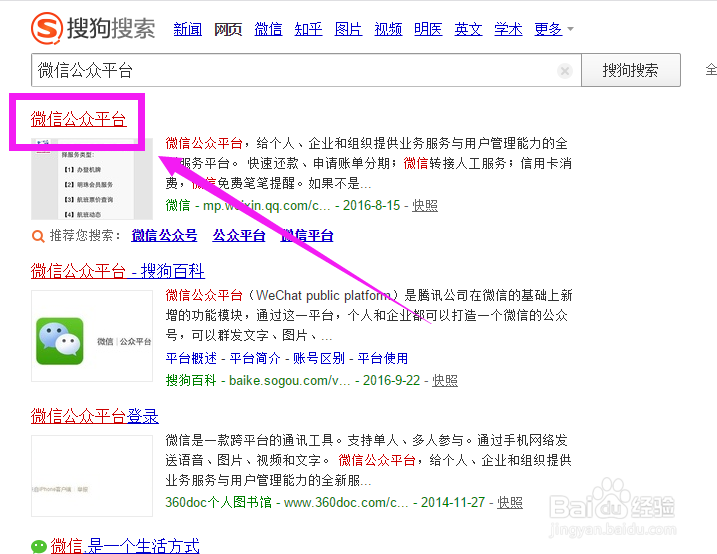Image resolution: width=717 pixels, height=554 pixels.
Task: Open the 英文 search tab
Action: [468, 29]
